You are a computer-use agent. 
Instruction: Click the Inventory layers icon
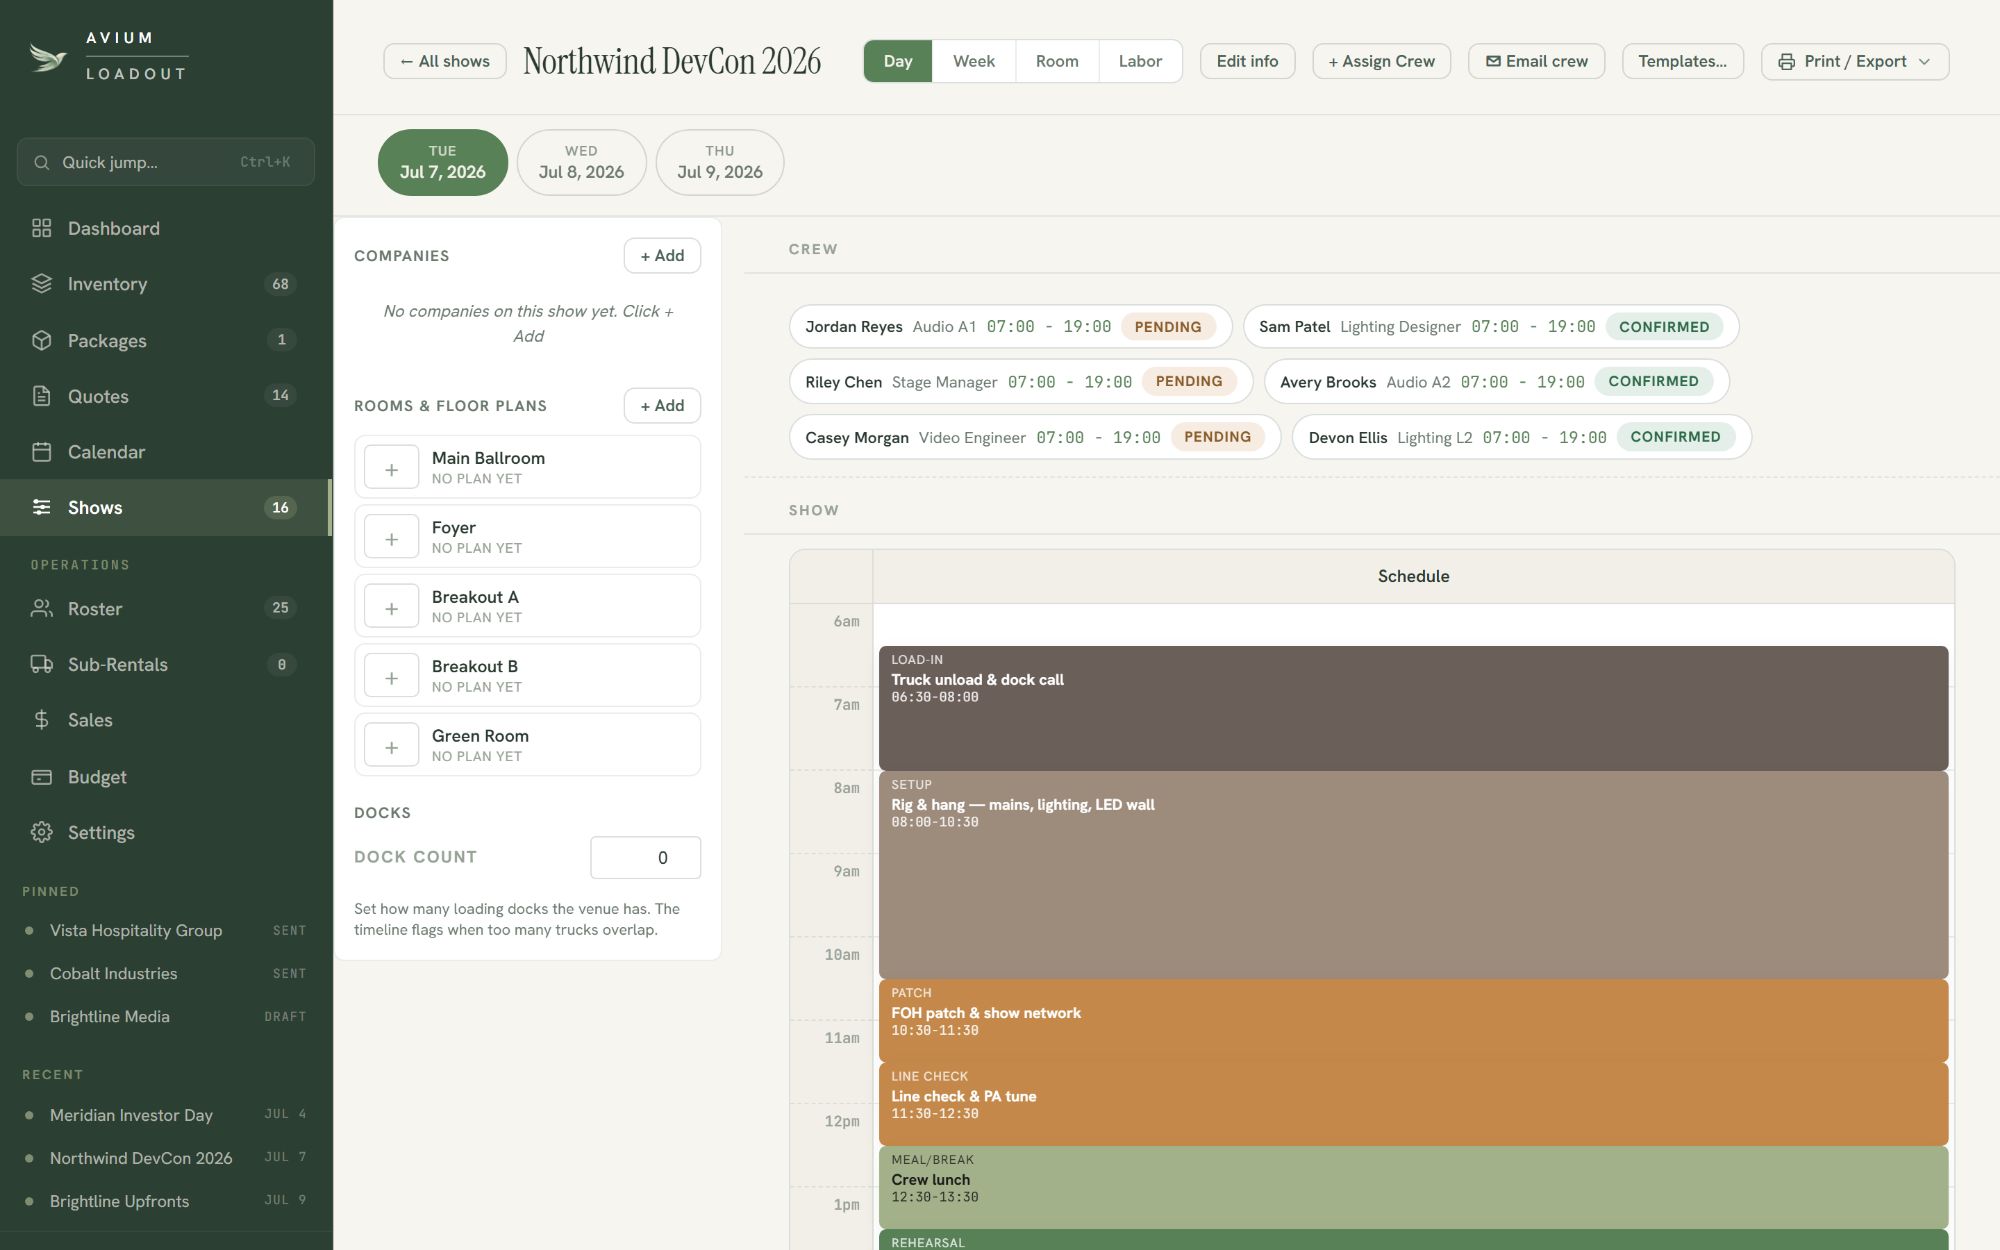(41, 284)
